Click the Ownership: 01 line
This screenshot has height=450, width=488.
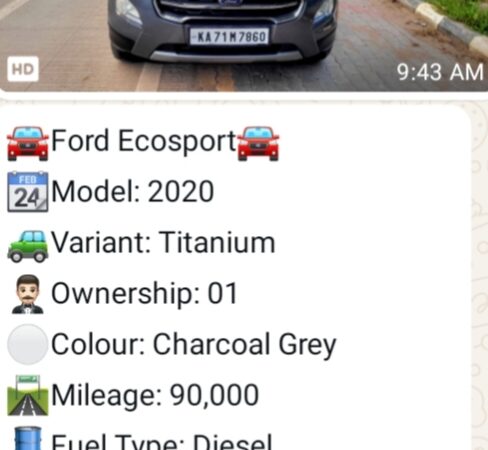[144, 294]
